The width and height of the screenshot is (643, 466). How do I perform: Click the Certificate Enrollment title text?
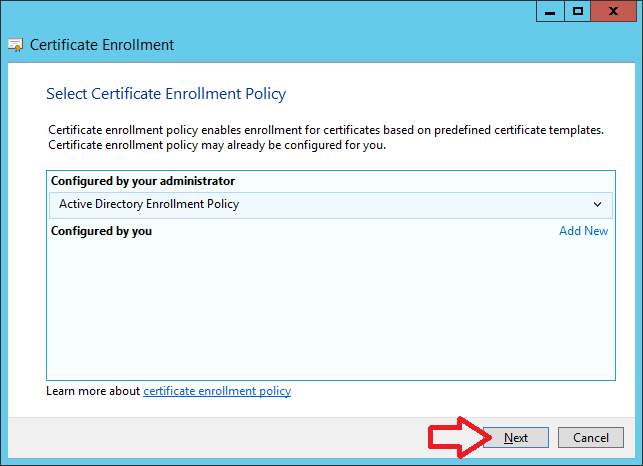[102, 45]
